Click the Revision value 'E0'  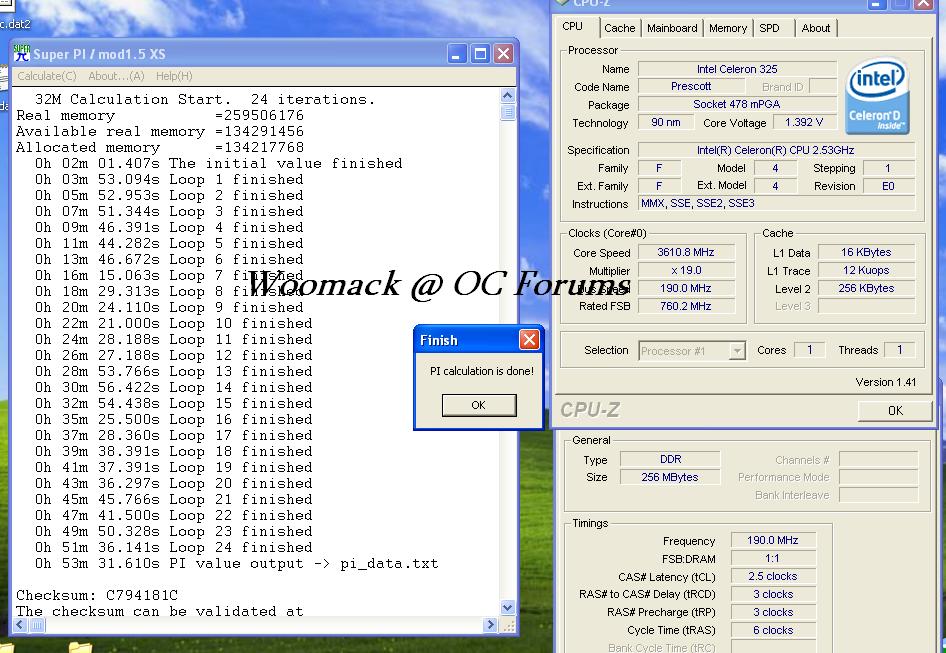point(889,186)
